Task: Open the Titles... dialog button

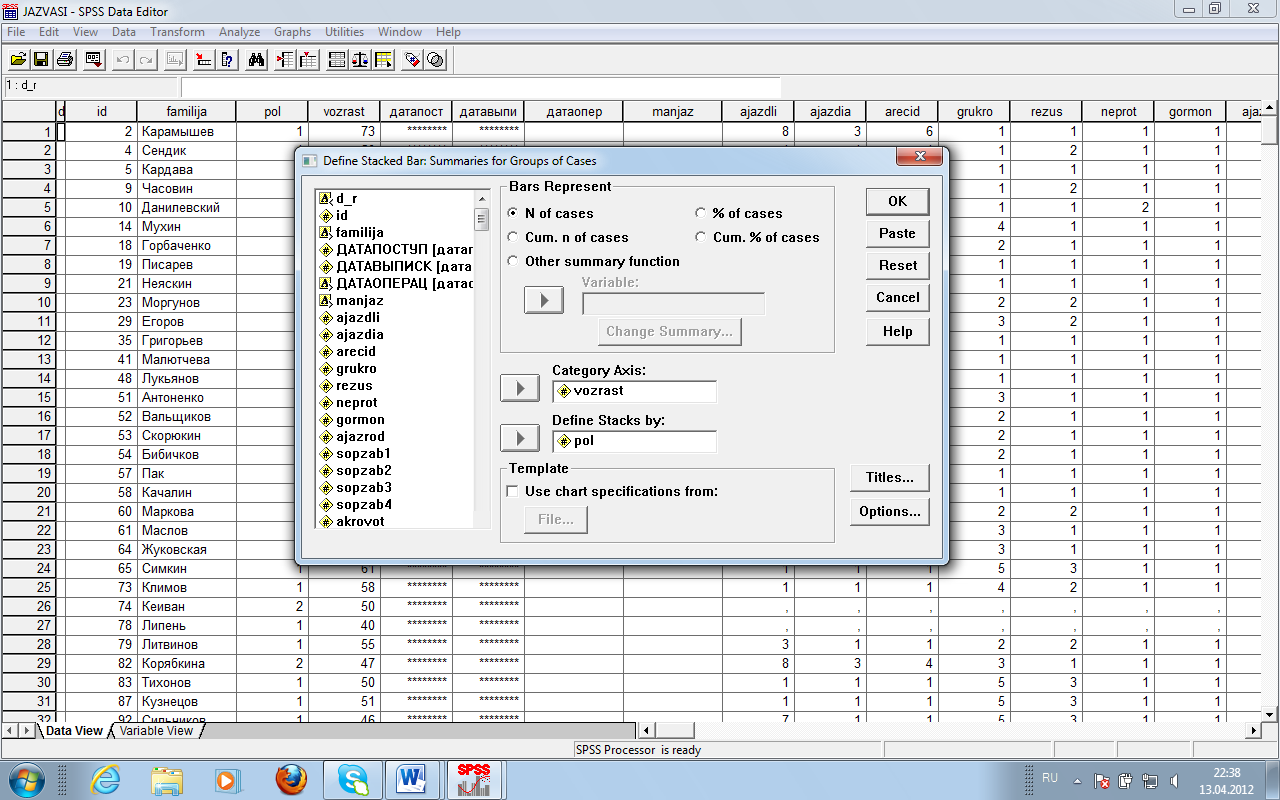Action: (x=889, y=478)
